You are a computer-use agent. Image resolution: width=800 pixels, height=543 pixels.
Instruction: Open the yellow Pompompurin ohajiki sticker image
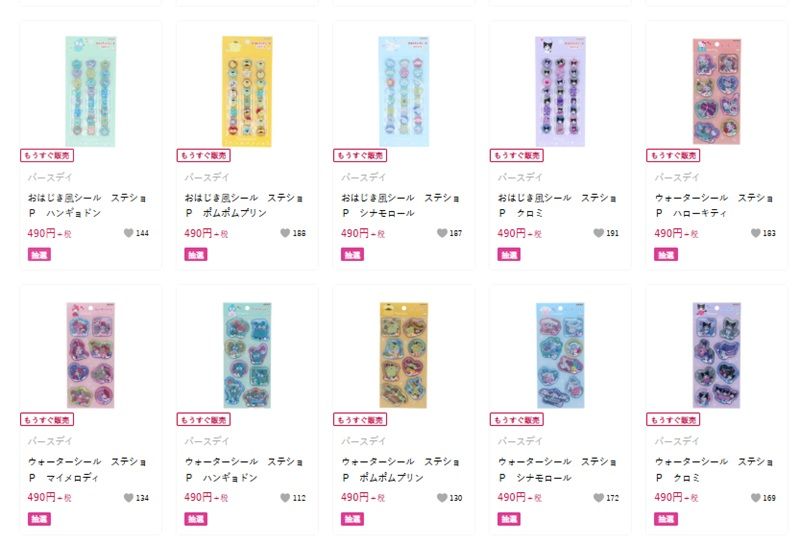[x=247, y=91]
